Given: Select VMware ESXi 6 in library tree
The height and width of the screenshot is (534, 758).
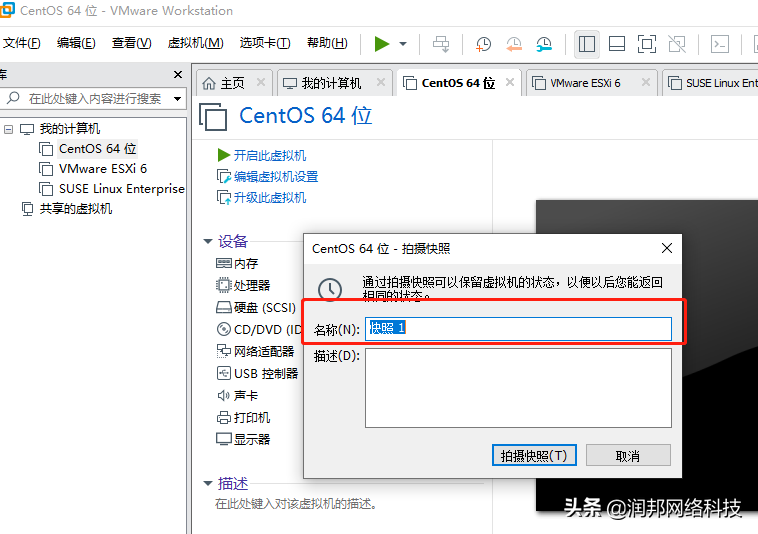Looking at the screenshot, I should click(102, 169).
